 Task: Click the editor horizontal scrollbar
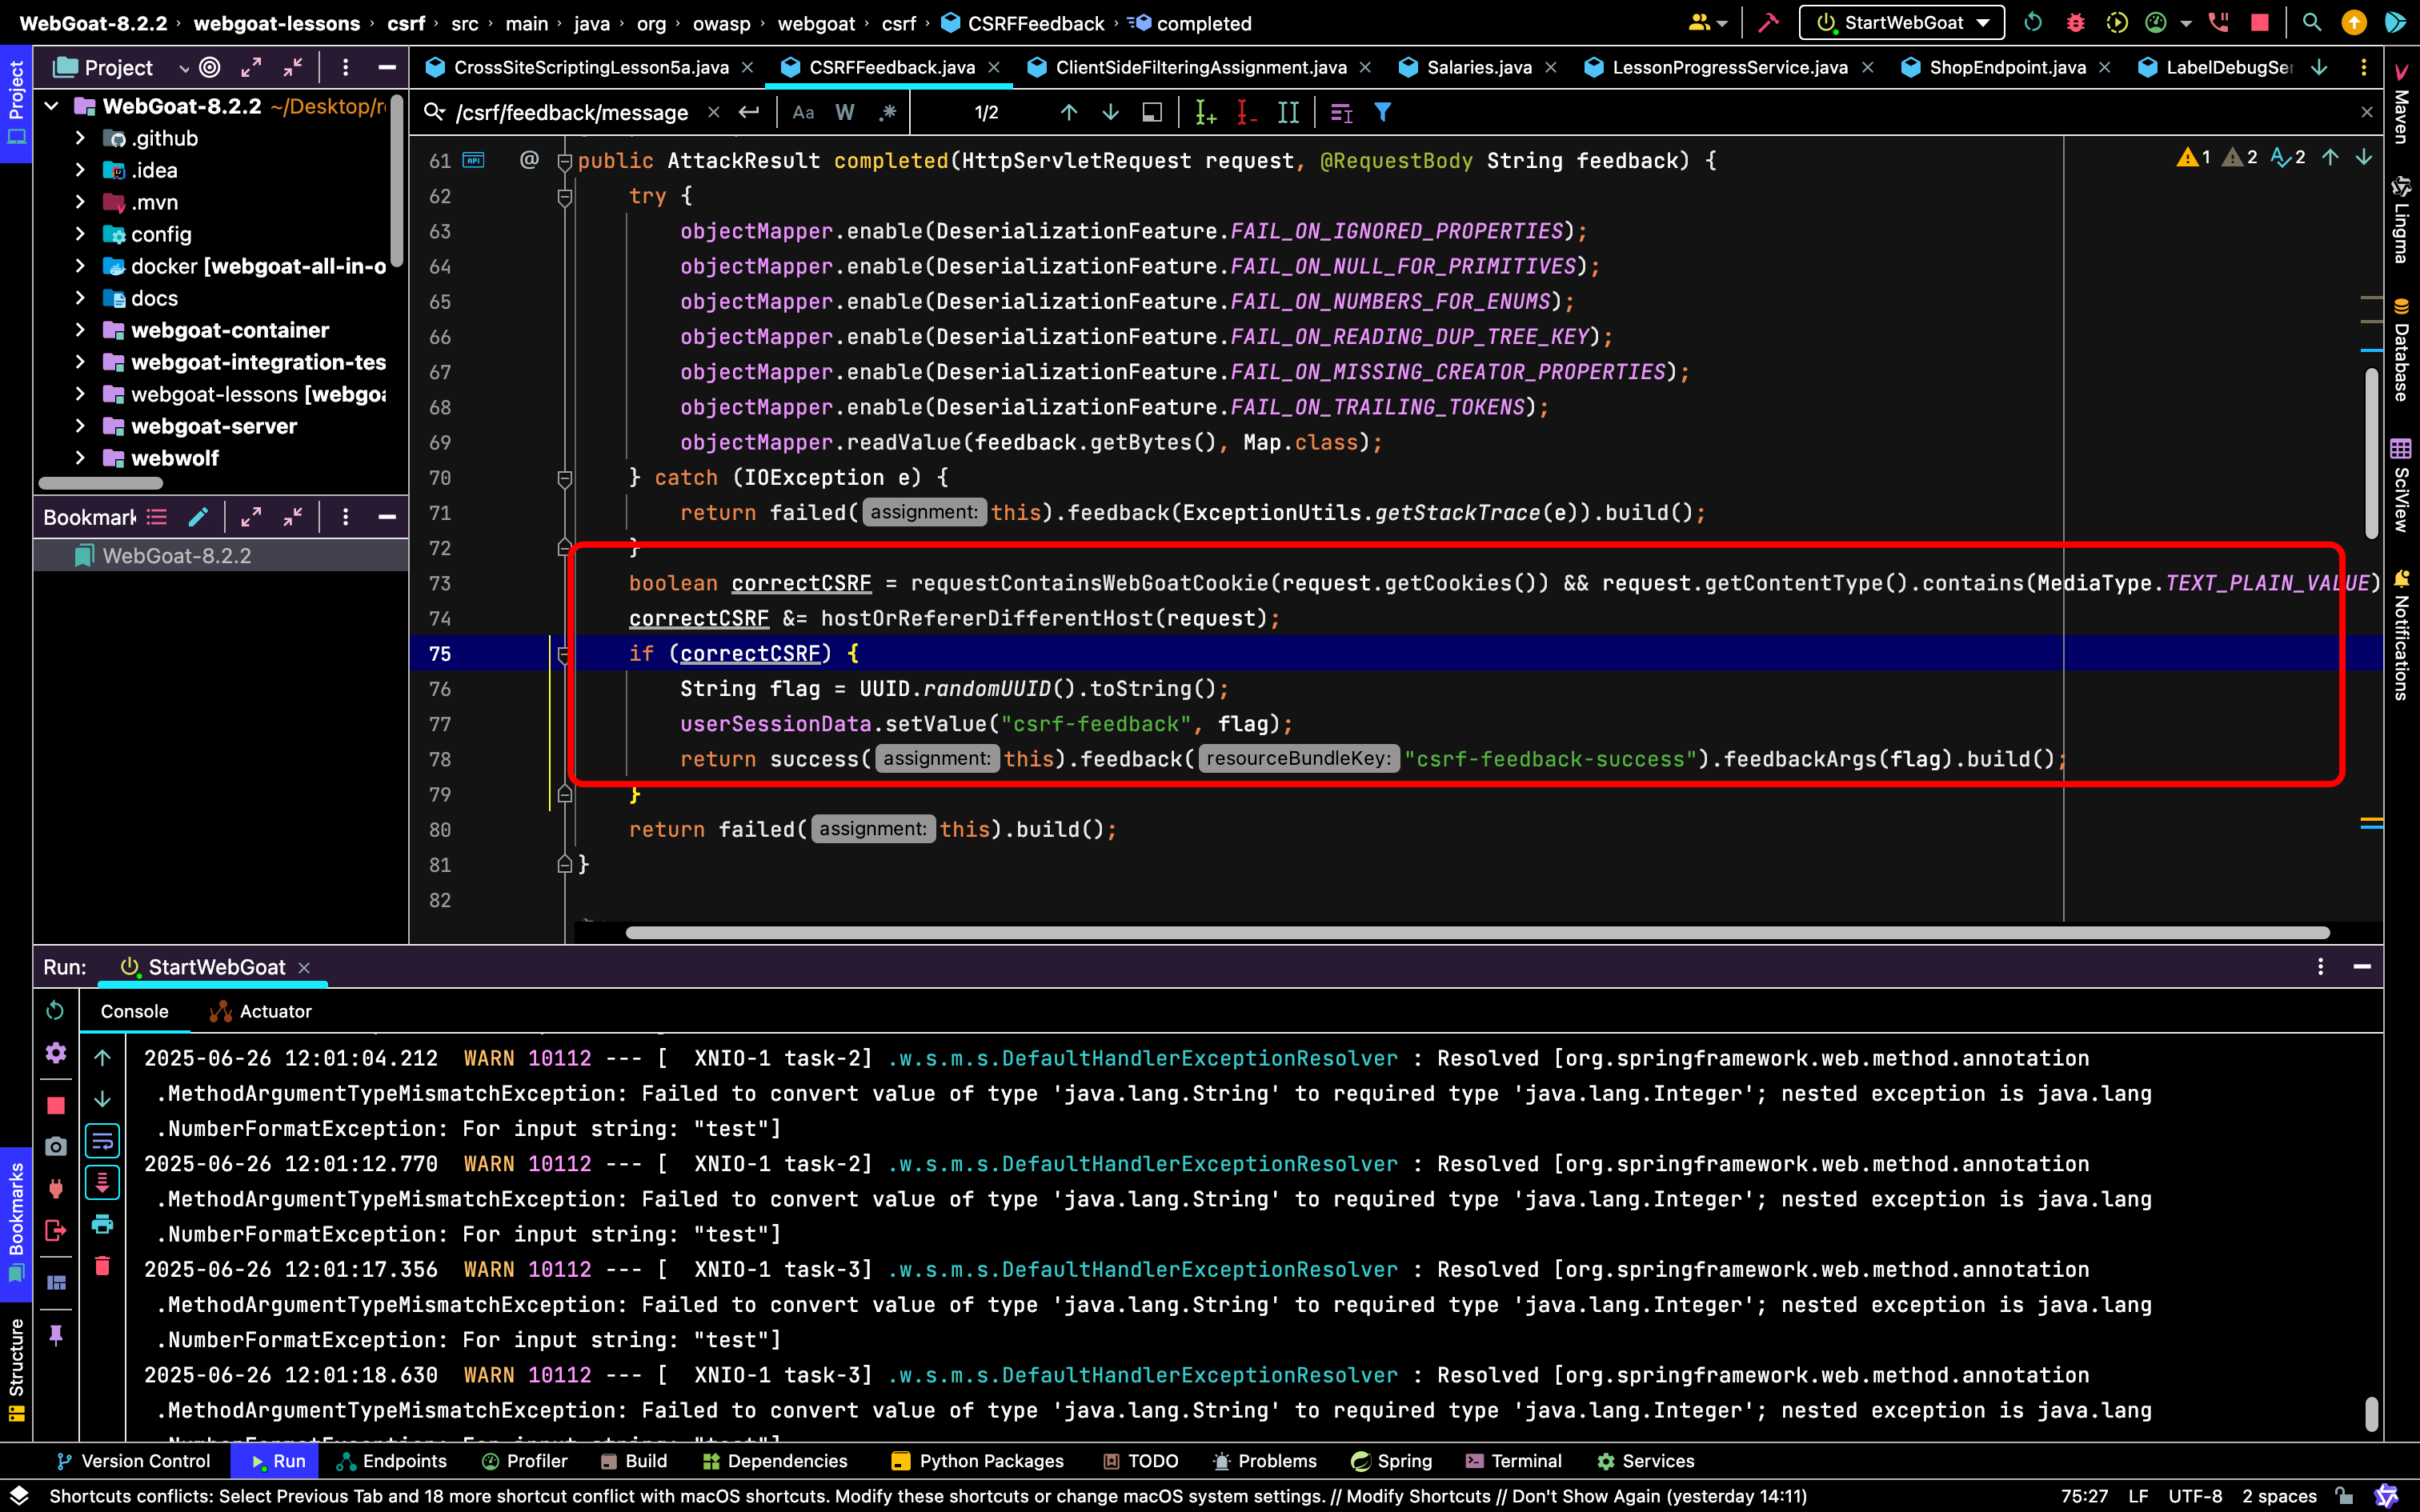[1477, 932]
